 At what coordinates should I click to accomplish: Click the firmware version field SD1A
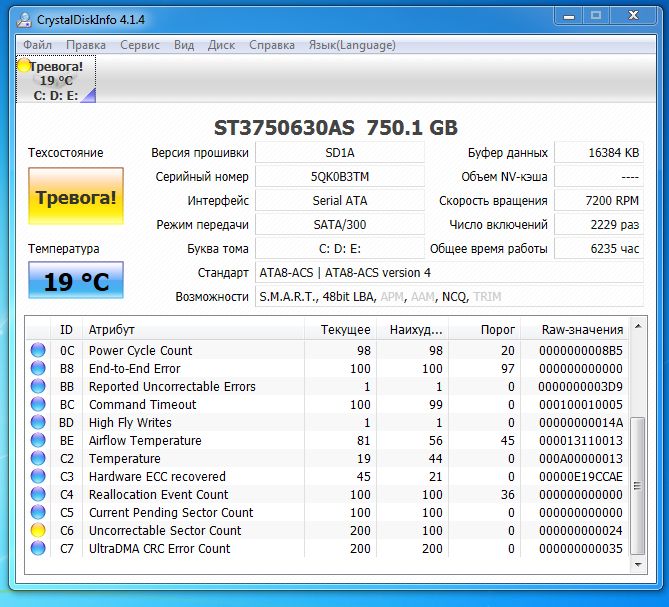coord(340,152)
